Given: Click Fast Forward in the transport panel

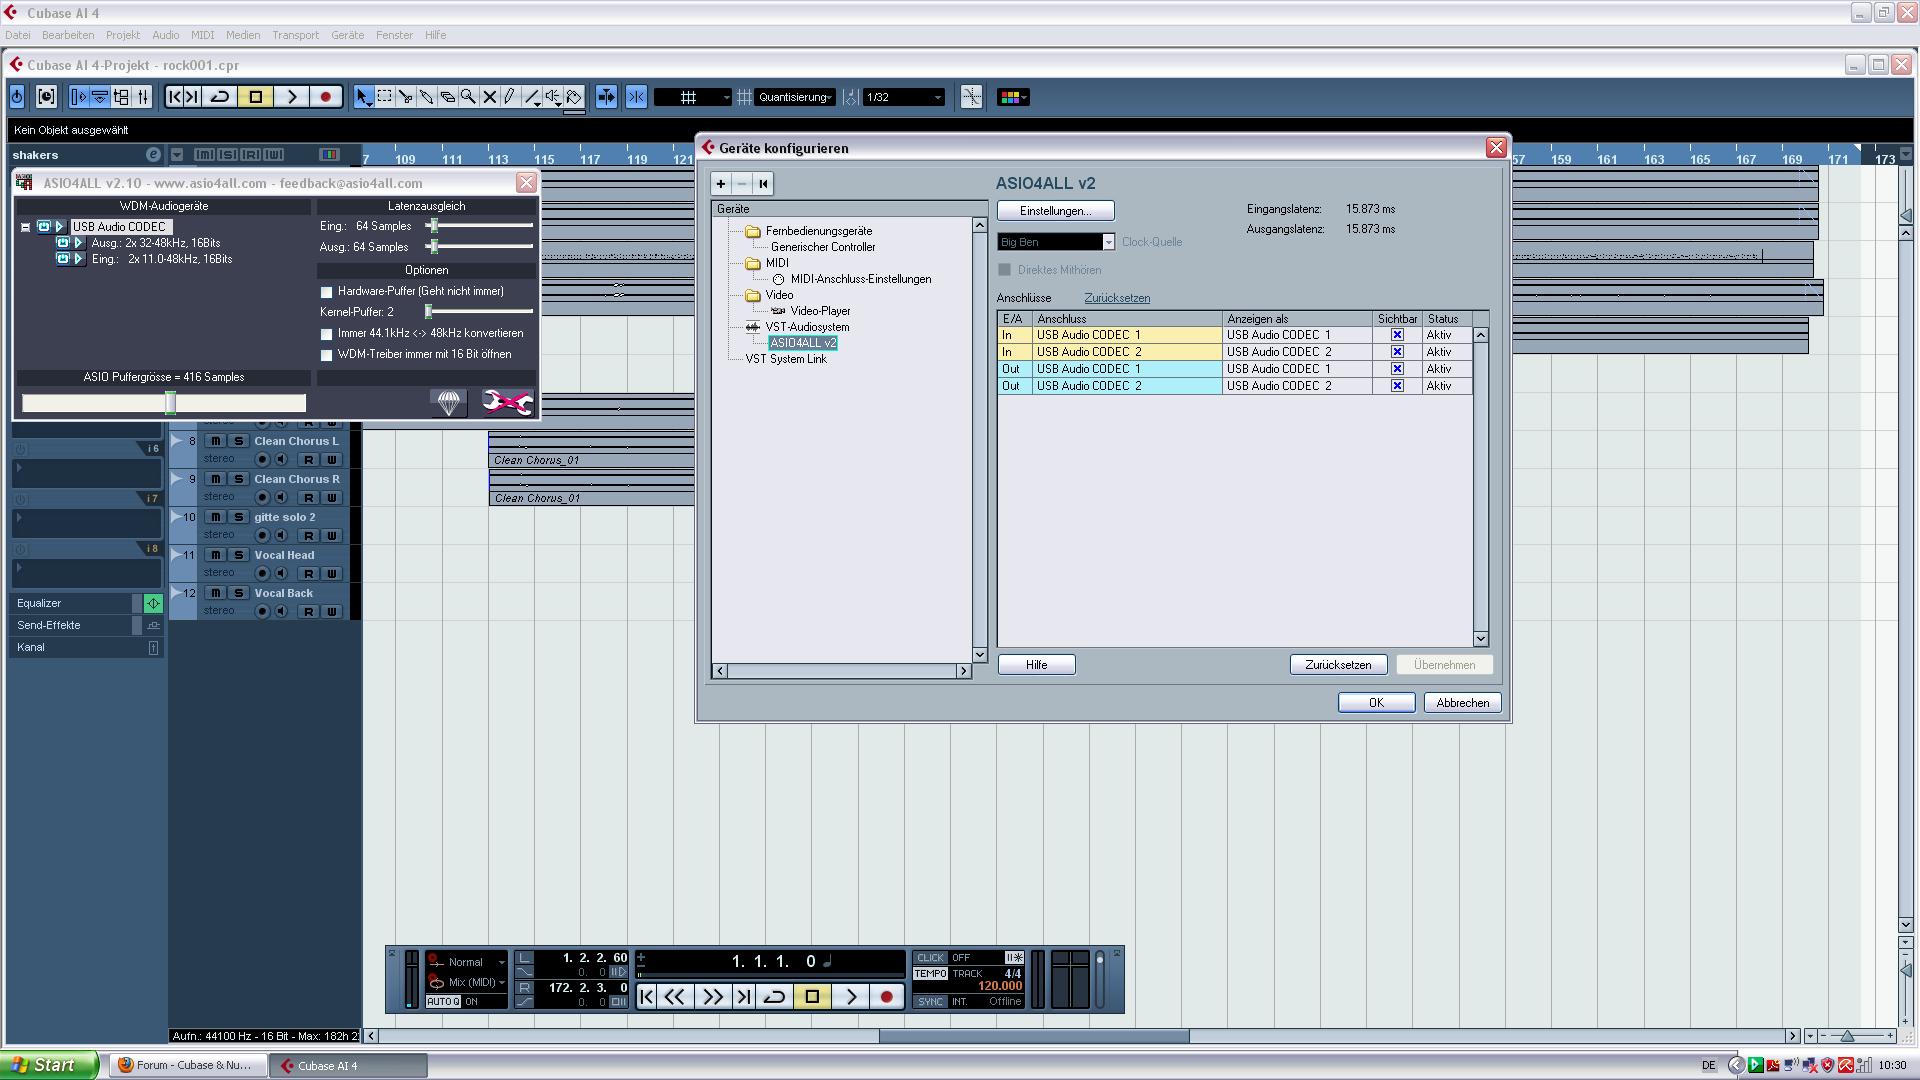Looking at the screenshot, I should coord(712,997).
